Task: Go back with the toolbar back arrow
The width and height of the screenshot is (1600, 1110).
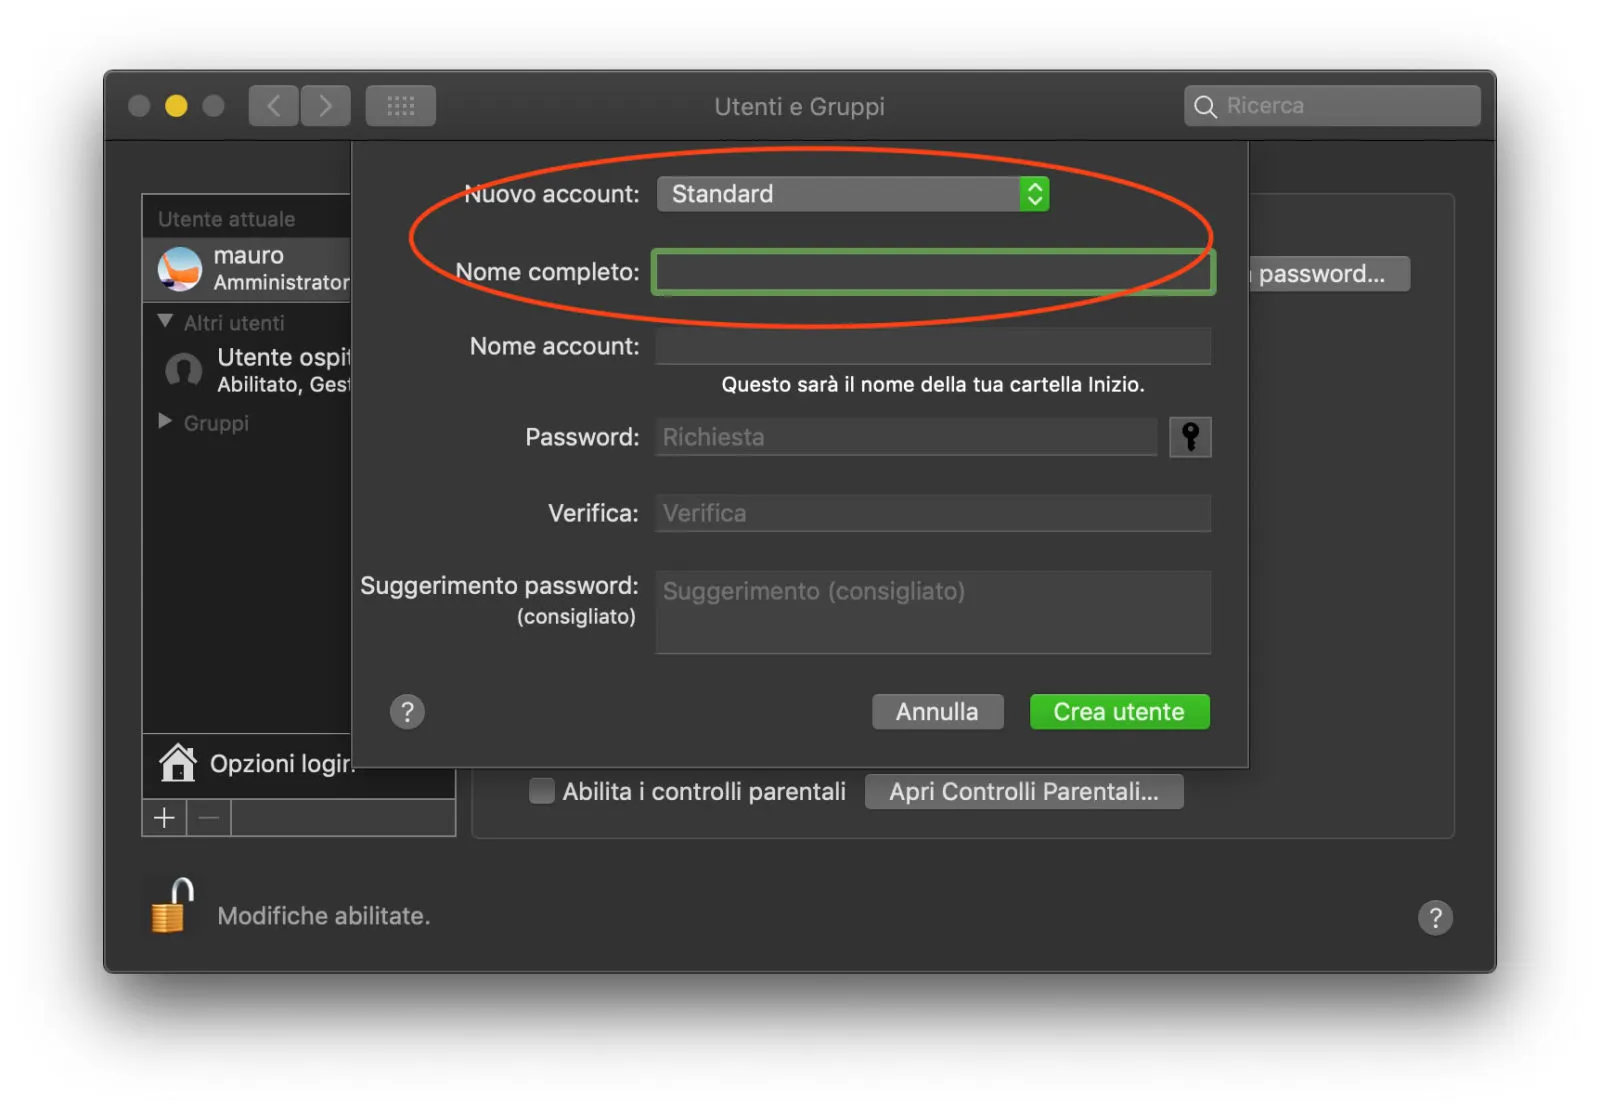Action: point(273,106)
